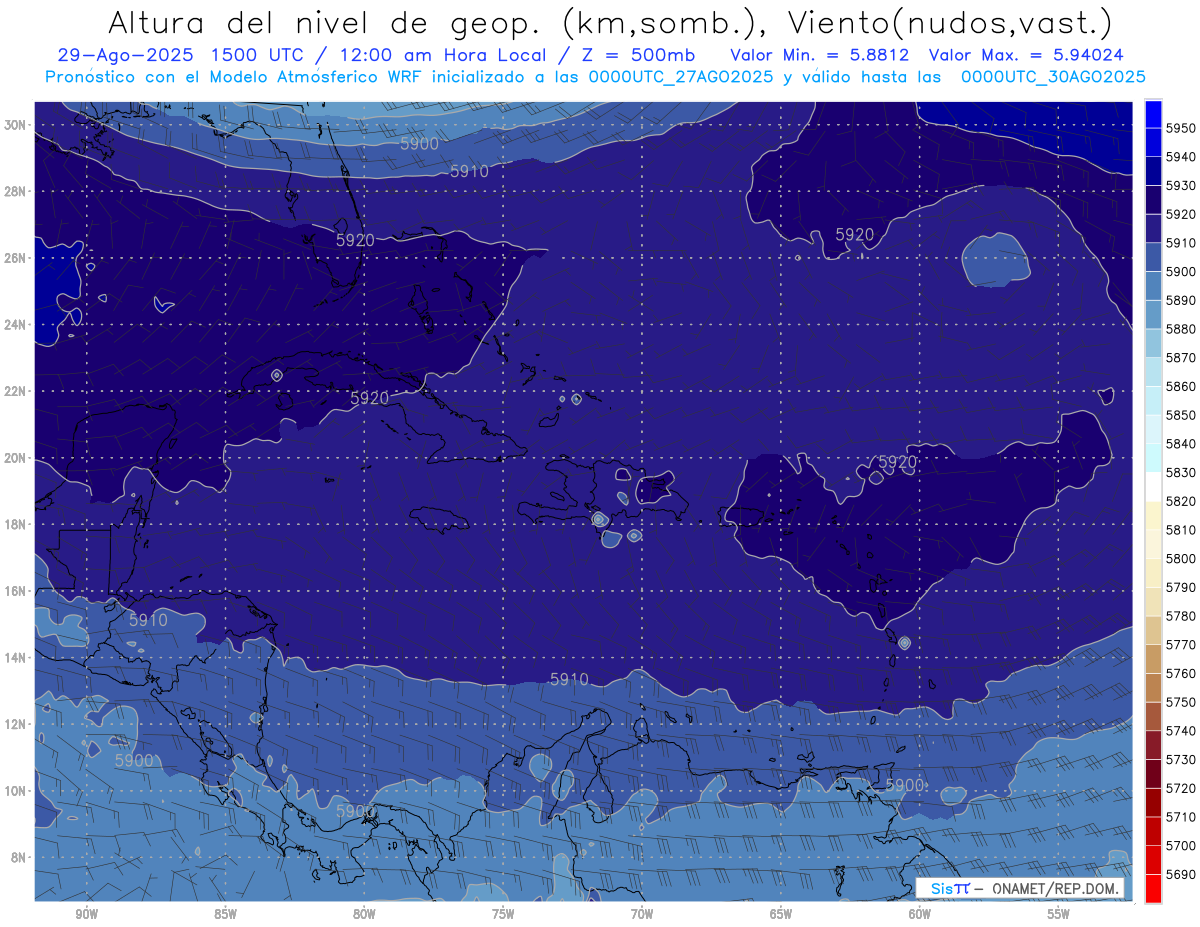Click the "5890" colorbar legend value
Viewport: 1200px width, 927px height.
(1180, 300)
